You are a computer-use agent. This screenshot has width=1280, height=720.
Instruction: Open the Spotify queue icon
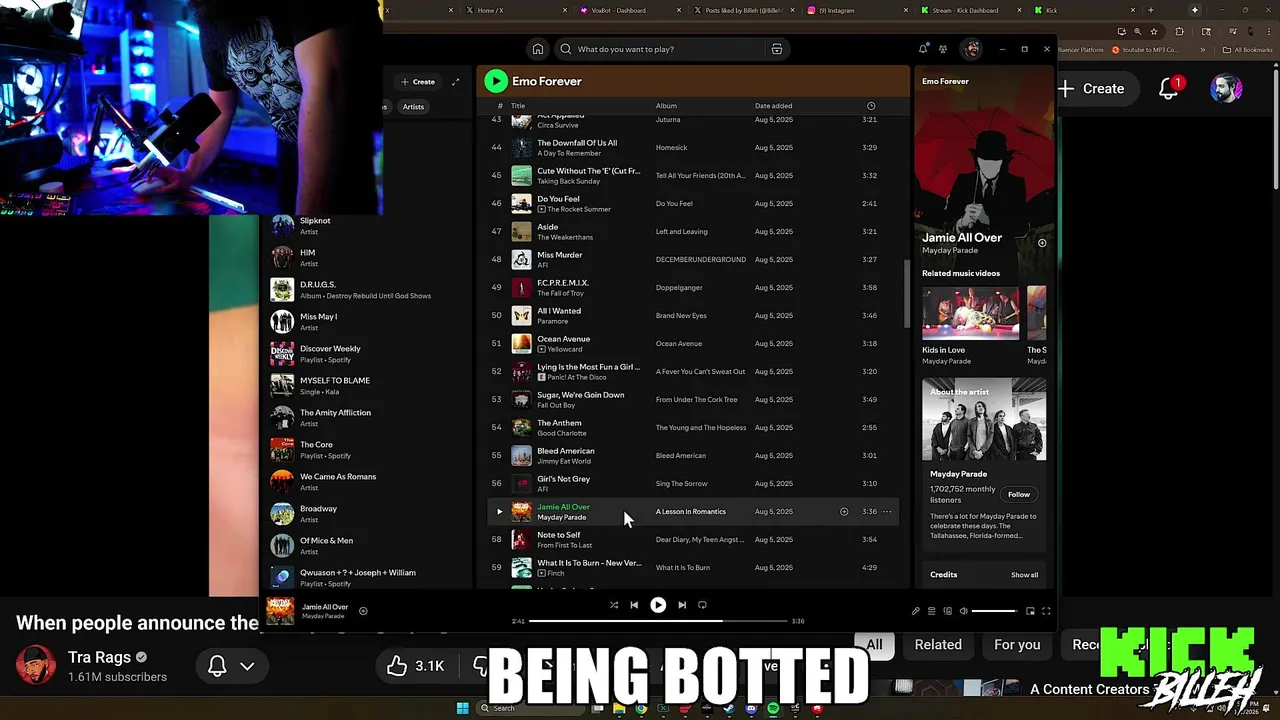point(932,611)
